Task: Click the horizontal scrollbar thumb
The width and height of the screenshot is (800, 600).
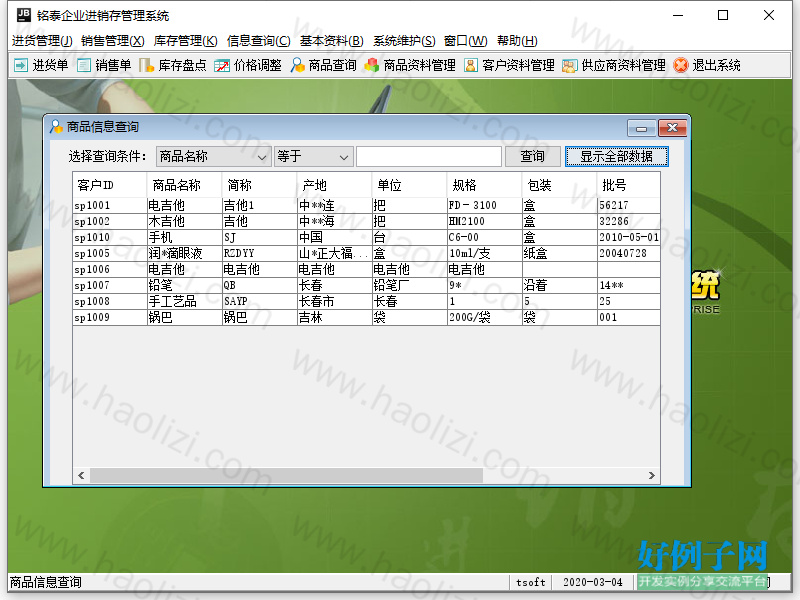Action: tap(286, 476)
